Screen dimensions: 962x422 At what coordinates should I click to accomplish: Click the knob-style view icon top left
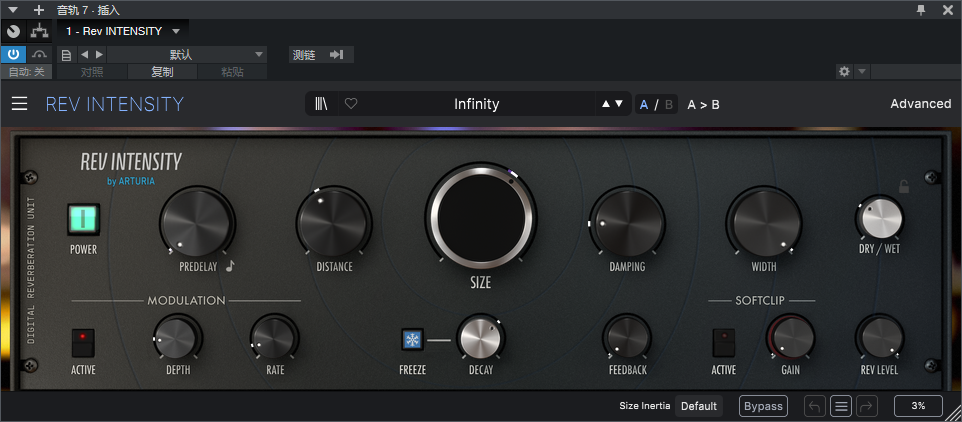click(x=13, y=31)
